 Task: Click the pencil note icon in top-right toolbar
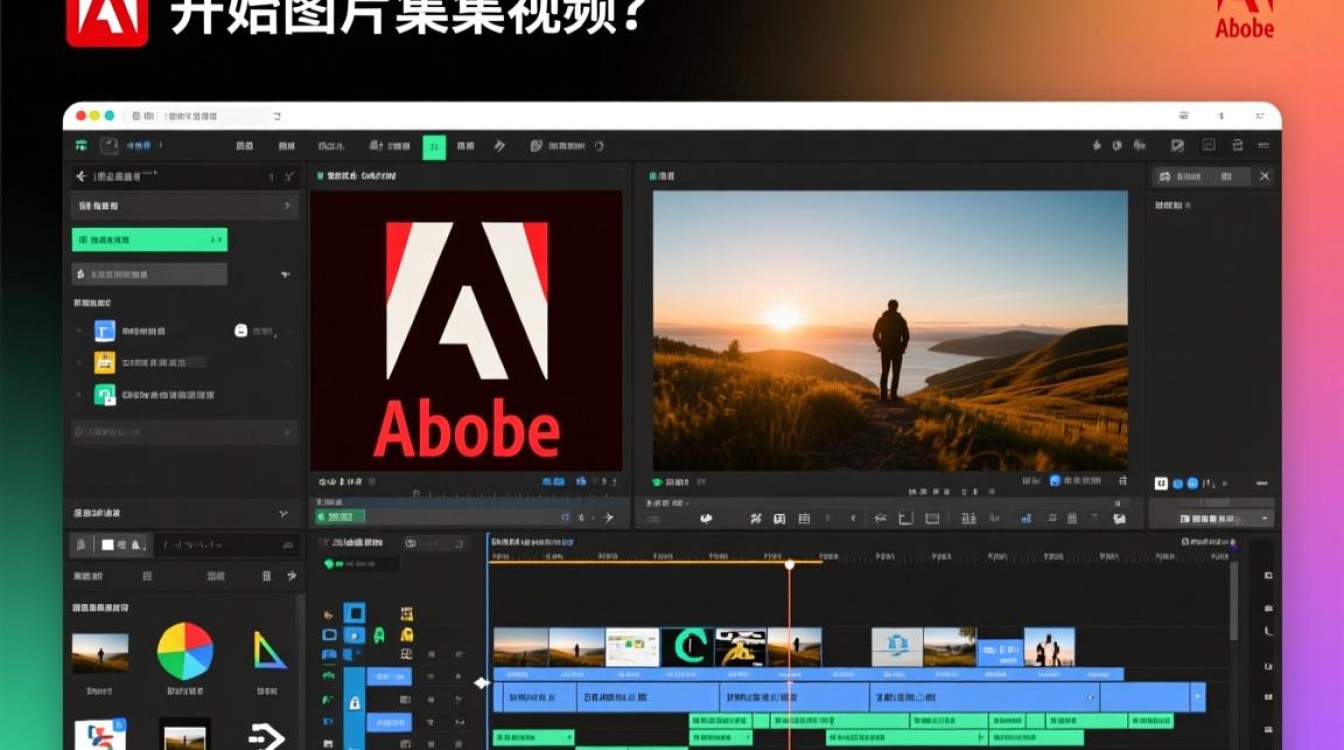coord(1177,146)
